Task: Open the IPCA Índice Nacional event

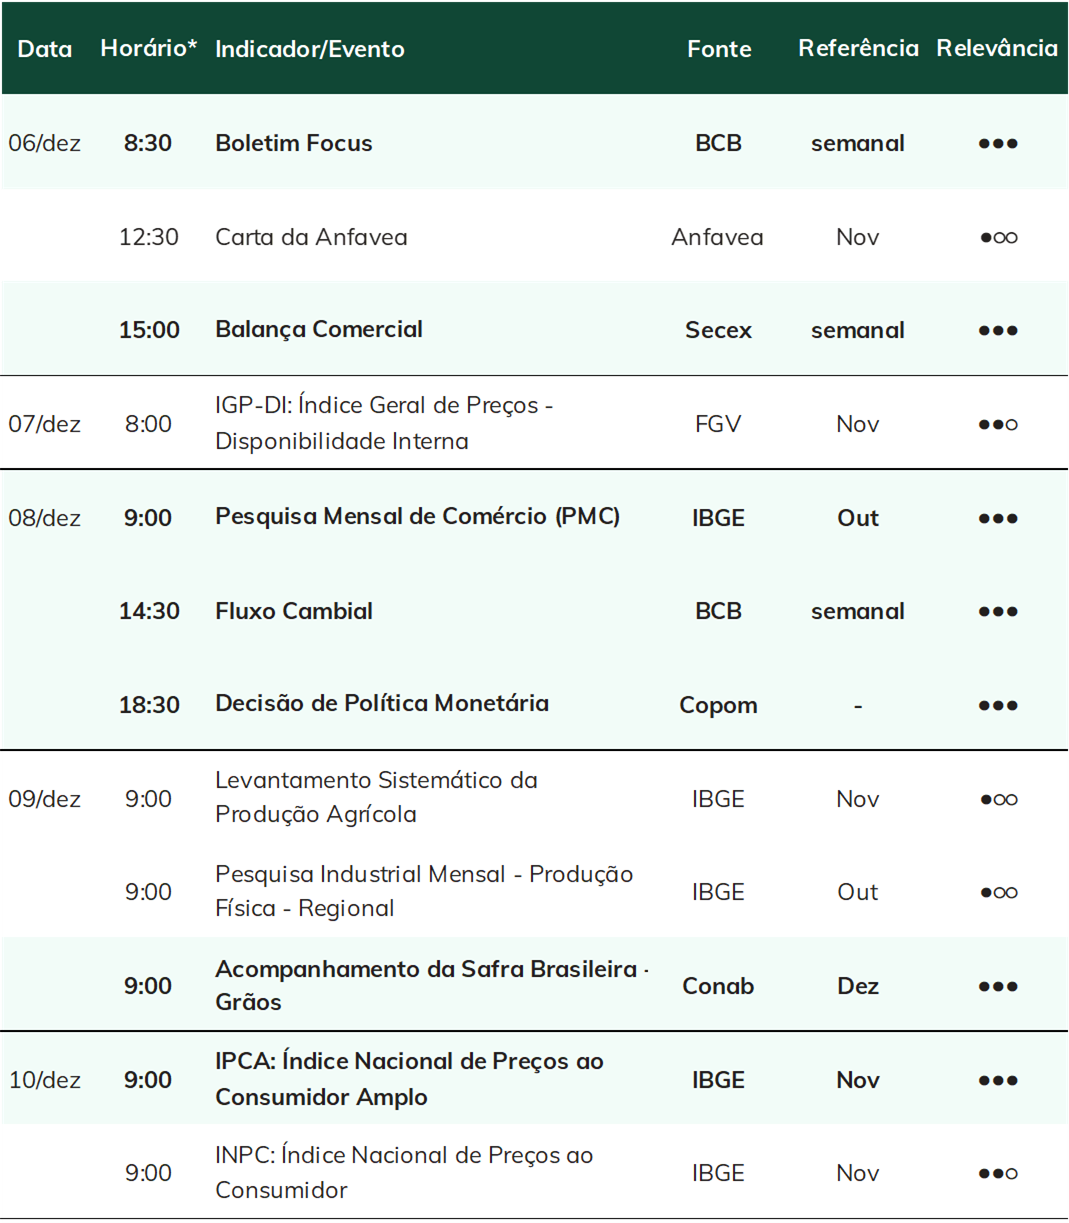Action: click(x=409, y=1079)
